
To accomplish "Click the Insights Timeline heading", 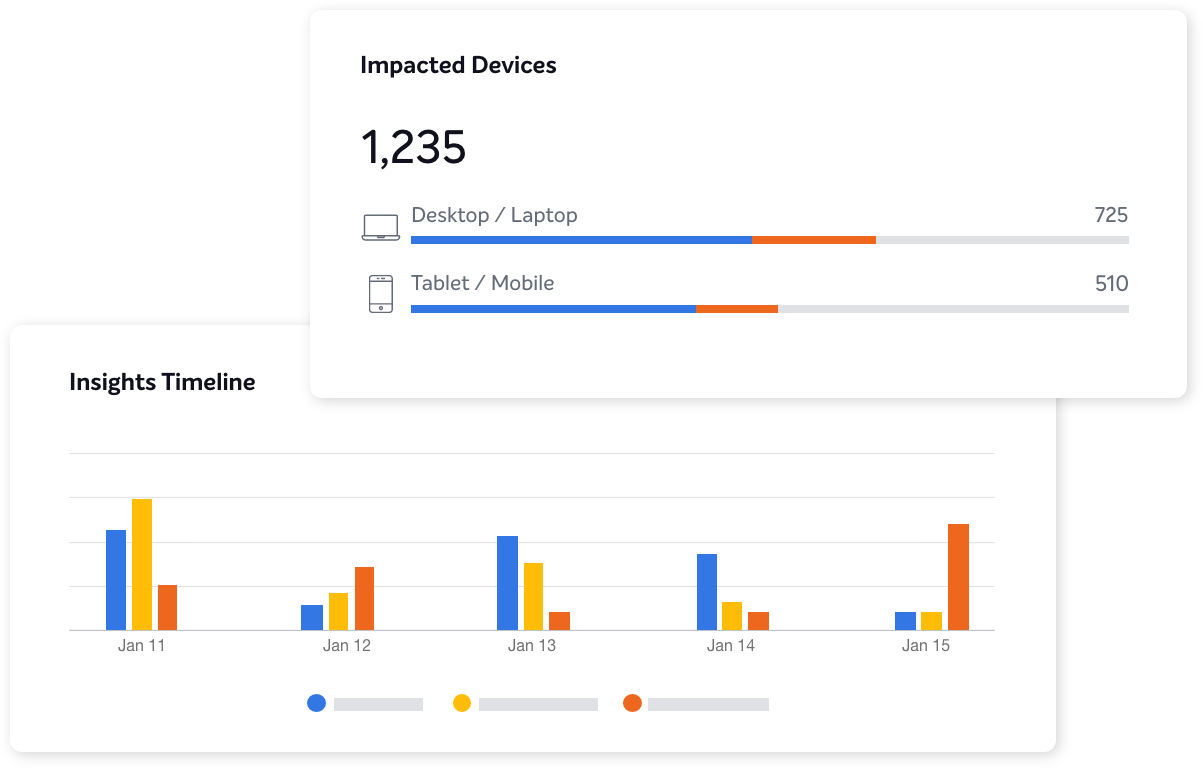I will (x=162, y=382).
